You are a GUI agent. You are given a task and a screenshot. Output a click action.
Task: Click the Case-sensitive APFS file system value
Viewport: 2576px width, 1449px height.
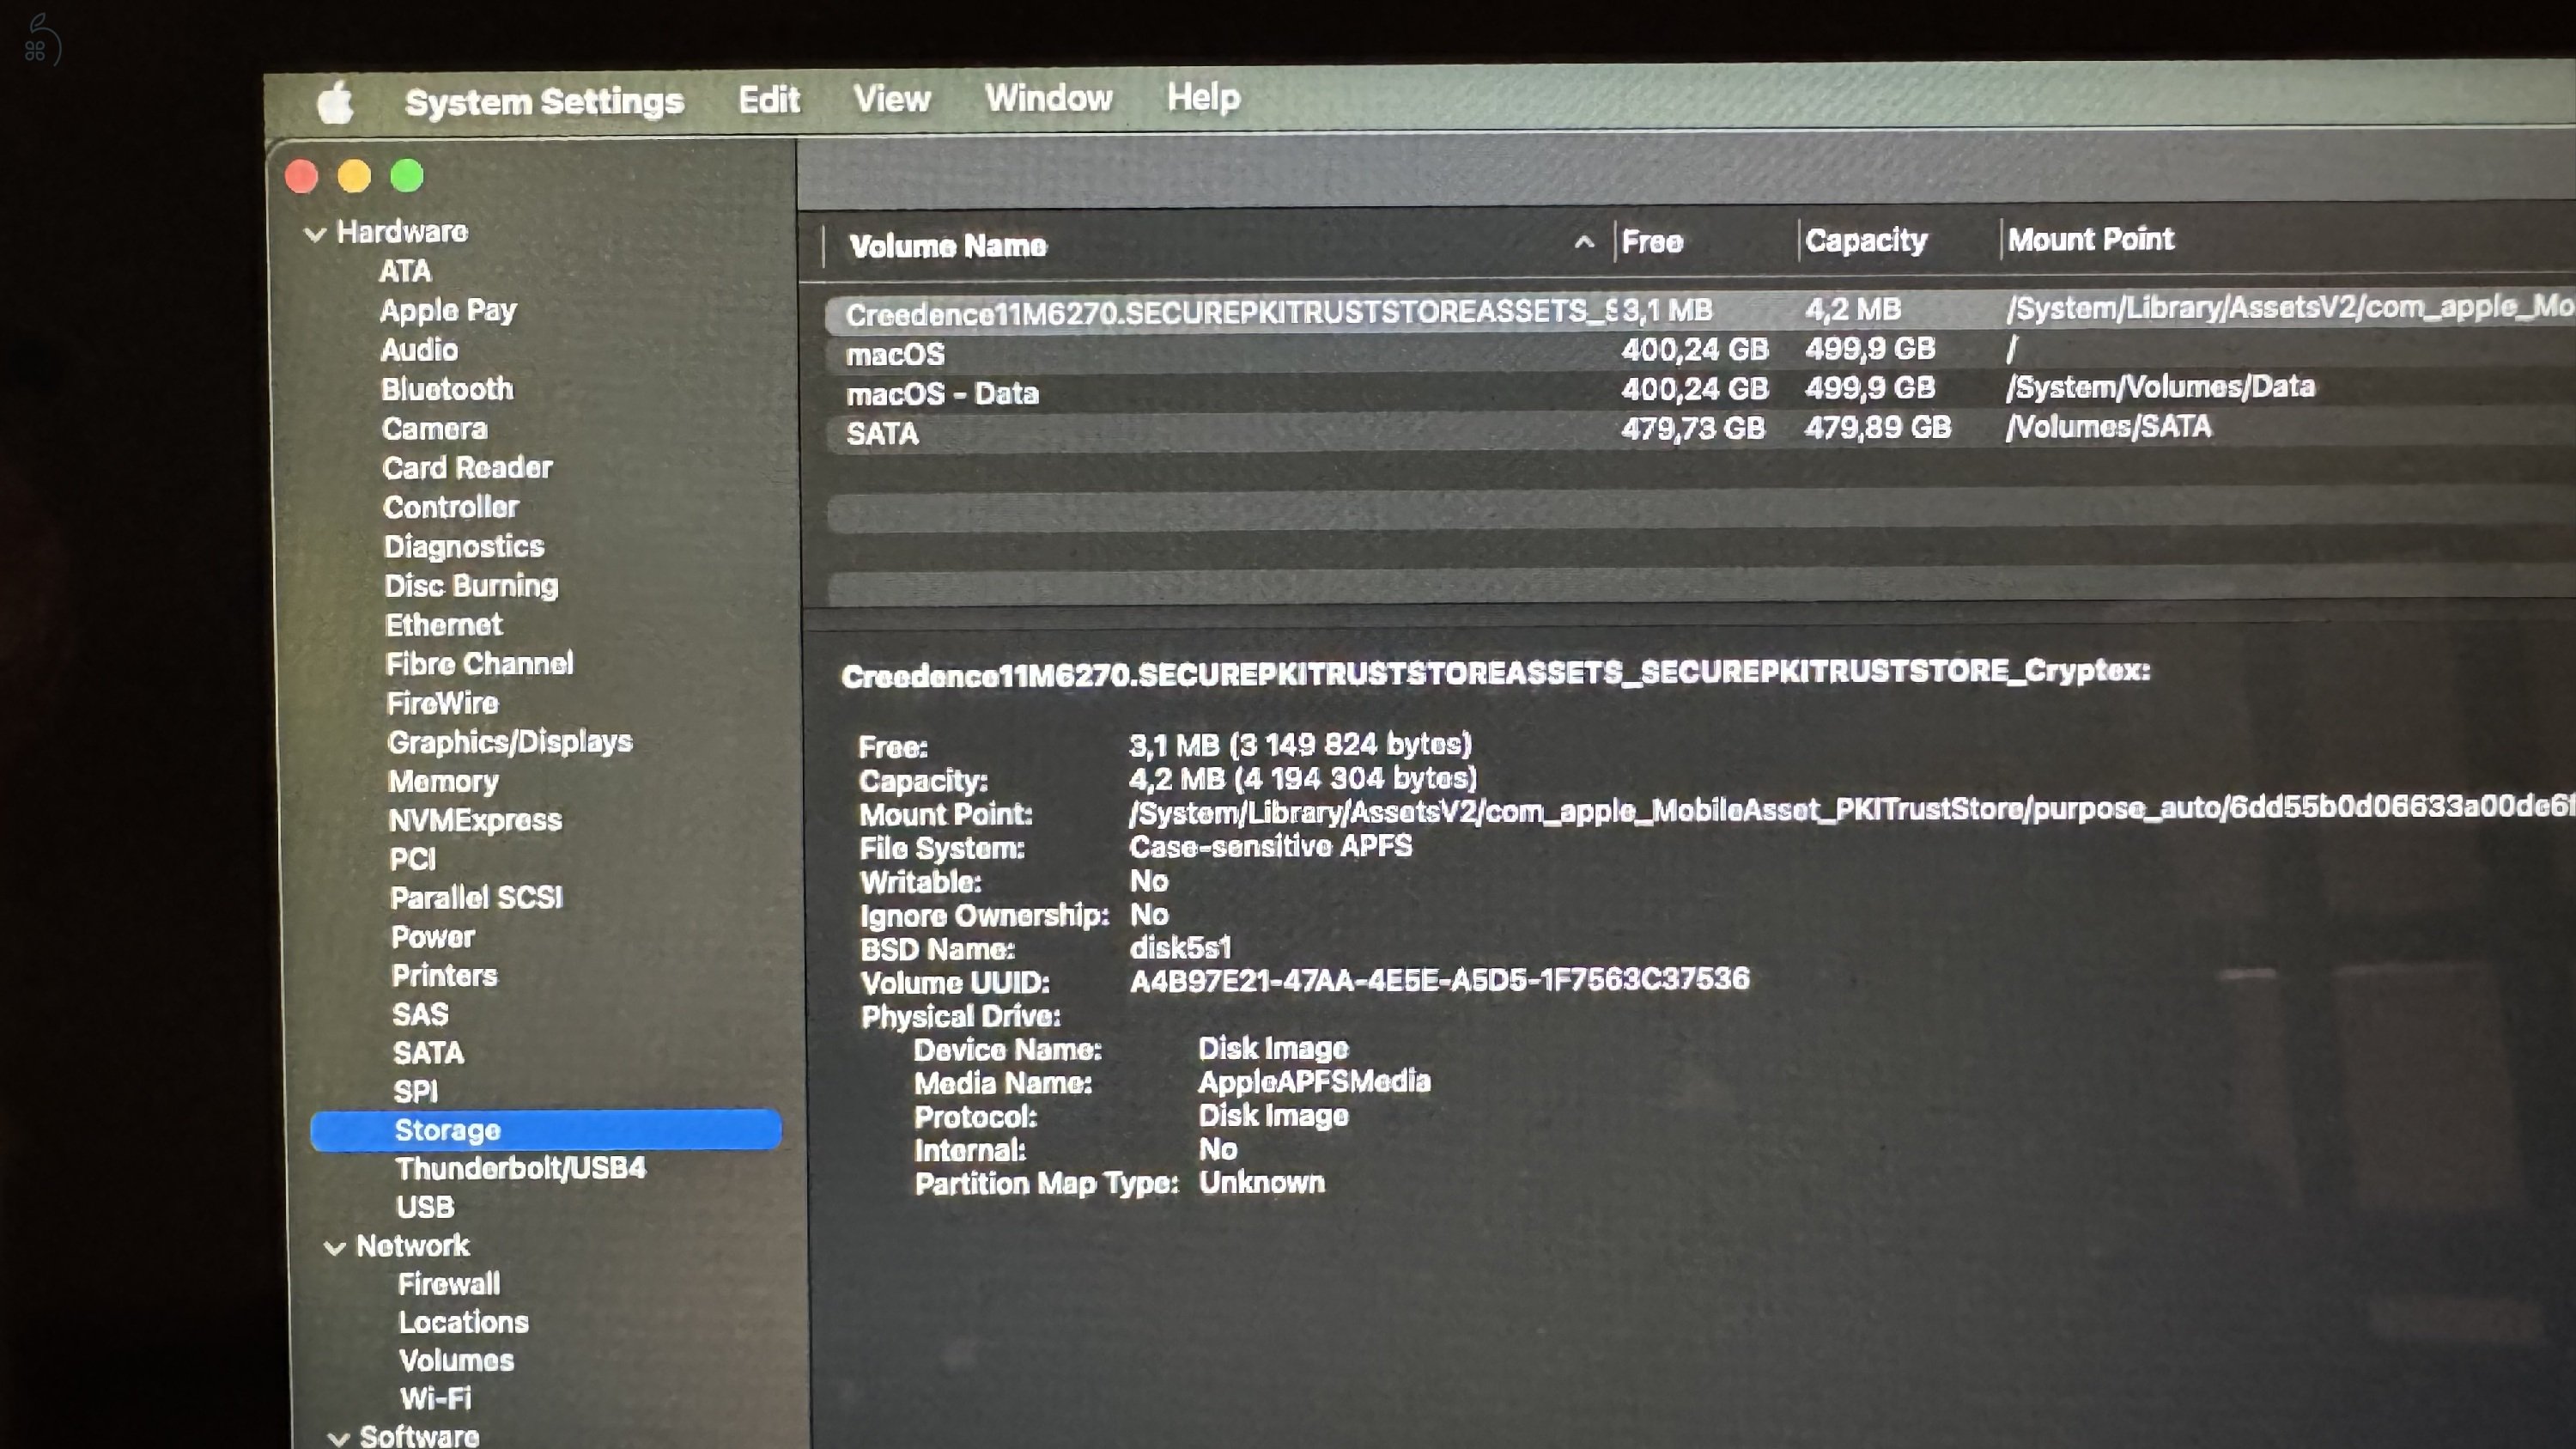pyautogui.click(x=1271, y=847)
